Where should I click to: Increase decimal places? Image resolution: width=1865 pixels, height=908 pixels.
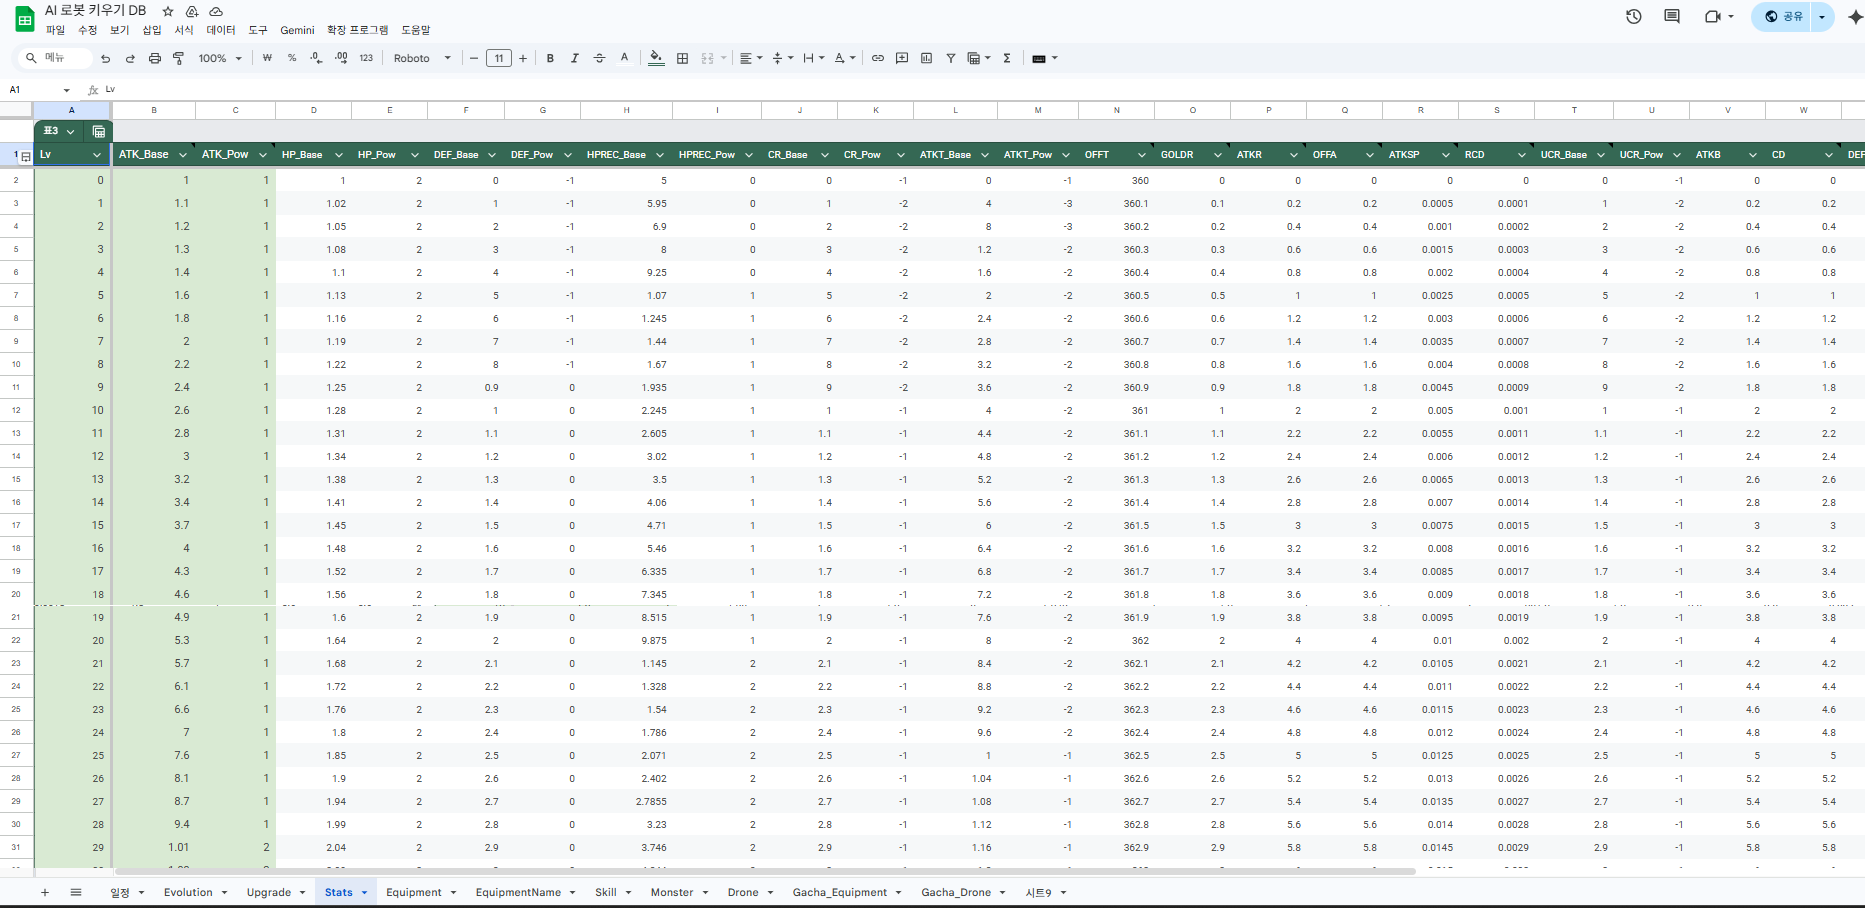341,58
